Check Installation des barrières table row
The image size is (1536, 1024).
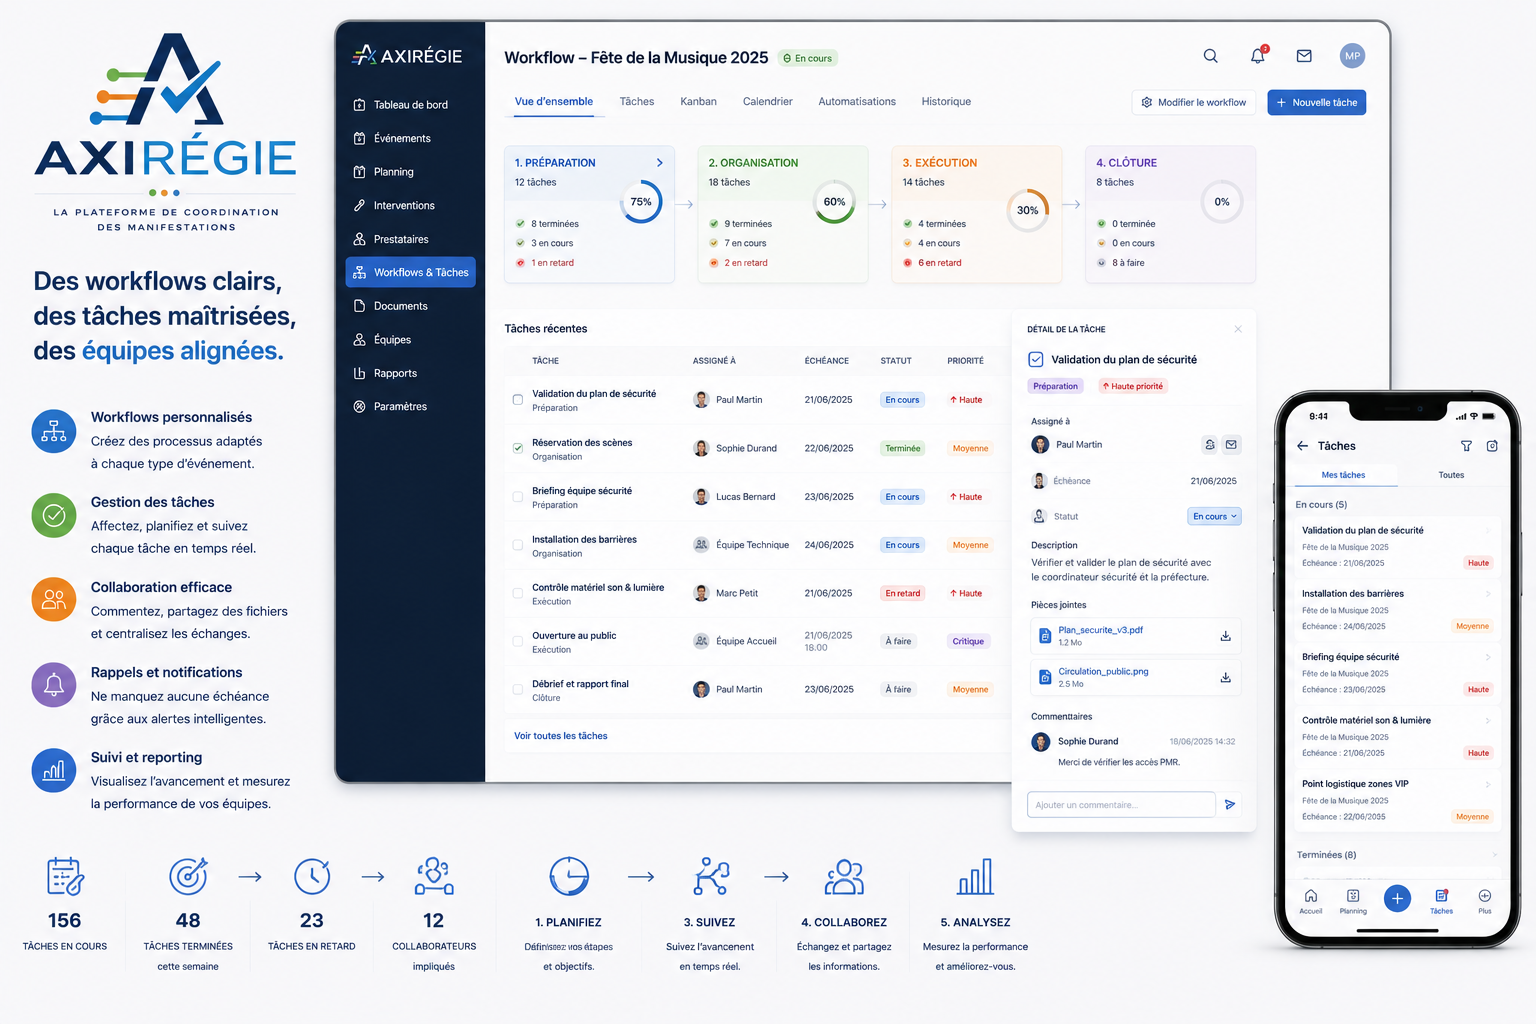[x=518, y=545]
